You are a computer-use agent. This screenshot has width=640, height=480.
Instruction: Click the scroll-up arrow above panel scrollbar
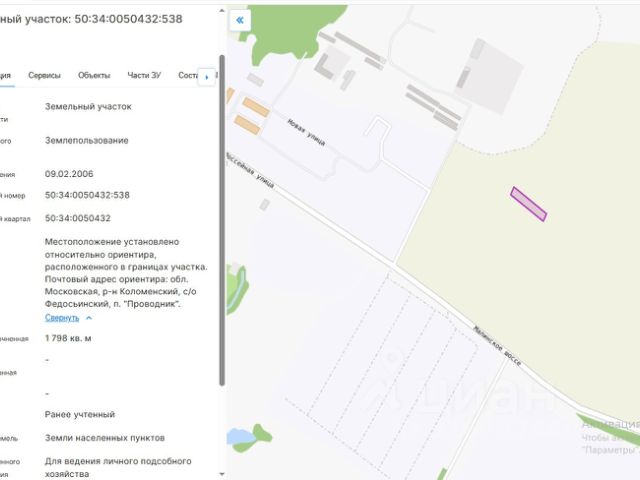(222, 11)
